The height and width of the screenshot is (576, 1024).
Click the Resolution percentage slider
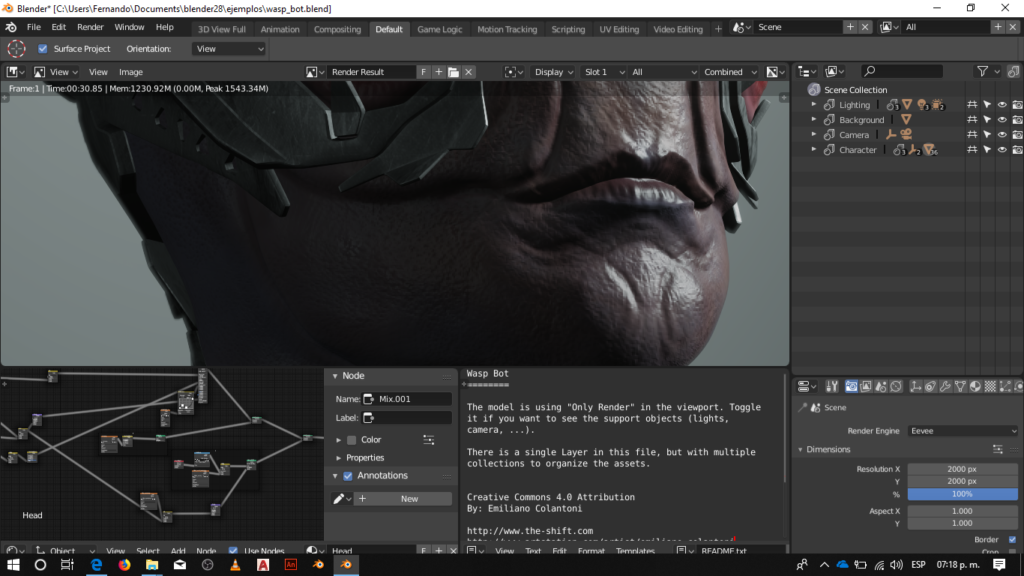[962, 494]
